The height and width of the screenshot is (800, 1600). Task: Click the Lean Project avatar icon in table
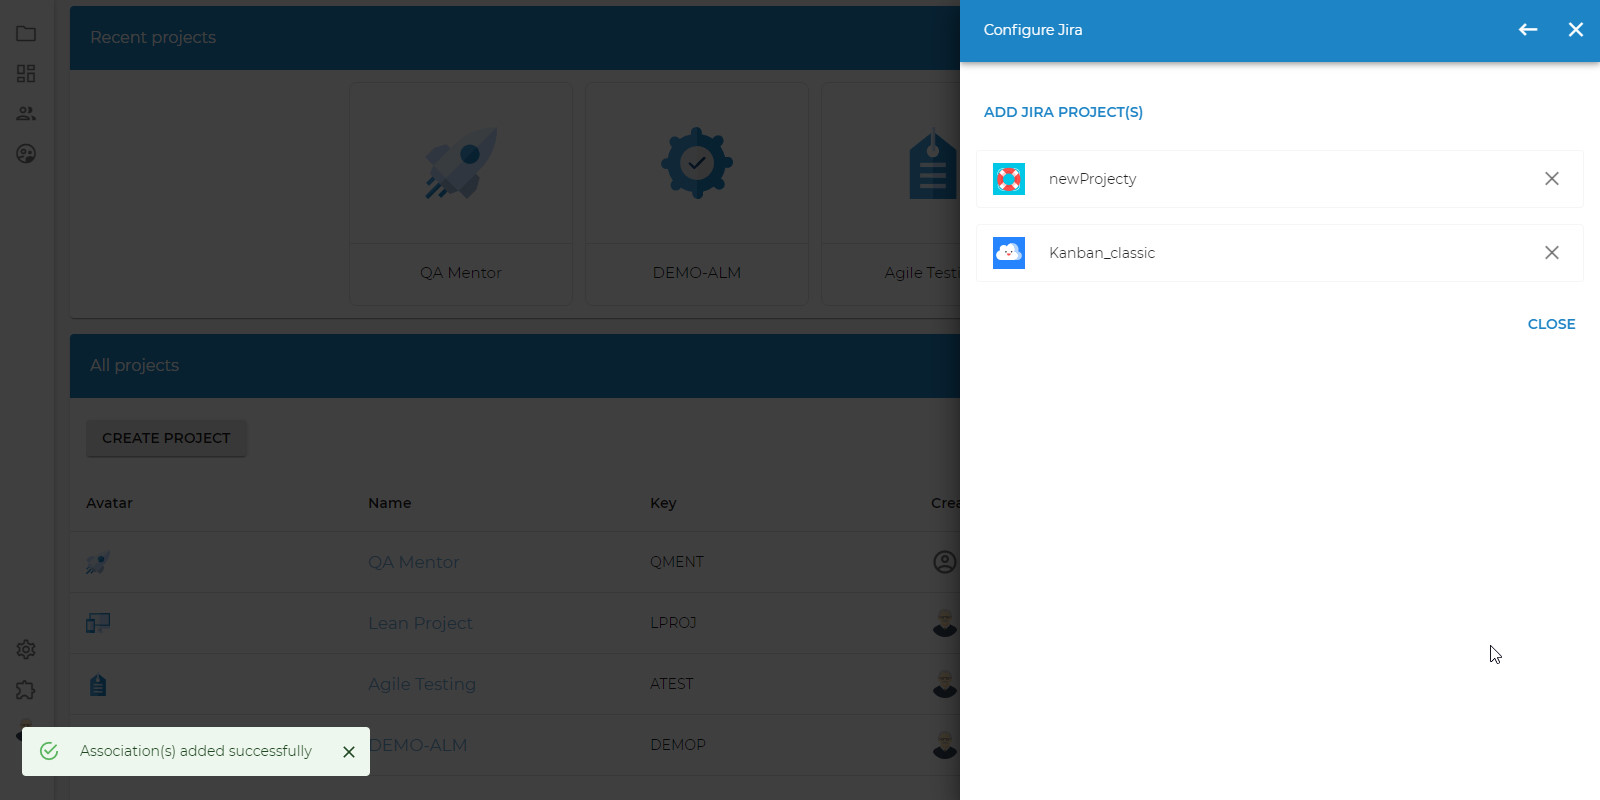[98, 623]
